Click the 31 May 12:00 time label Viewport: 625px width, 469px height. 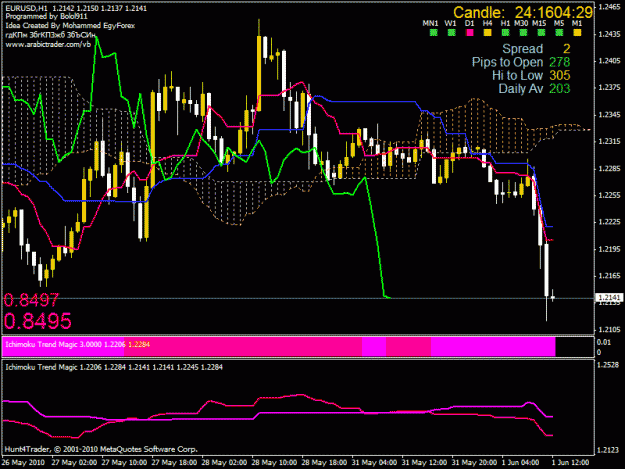tap(424, 463)
